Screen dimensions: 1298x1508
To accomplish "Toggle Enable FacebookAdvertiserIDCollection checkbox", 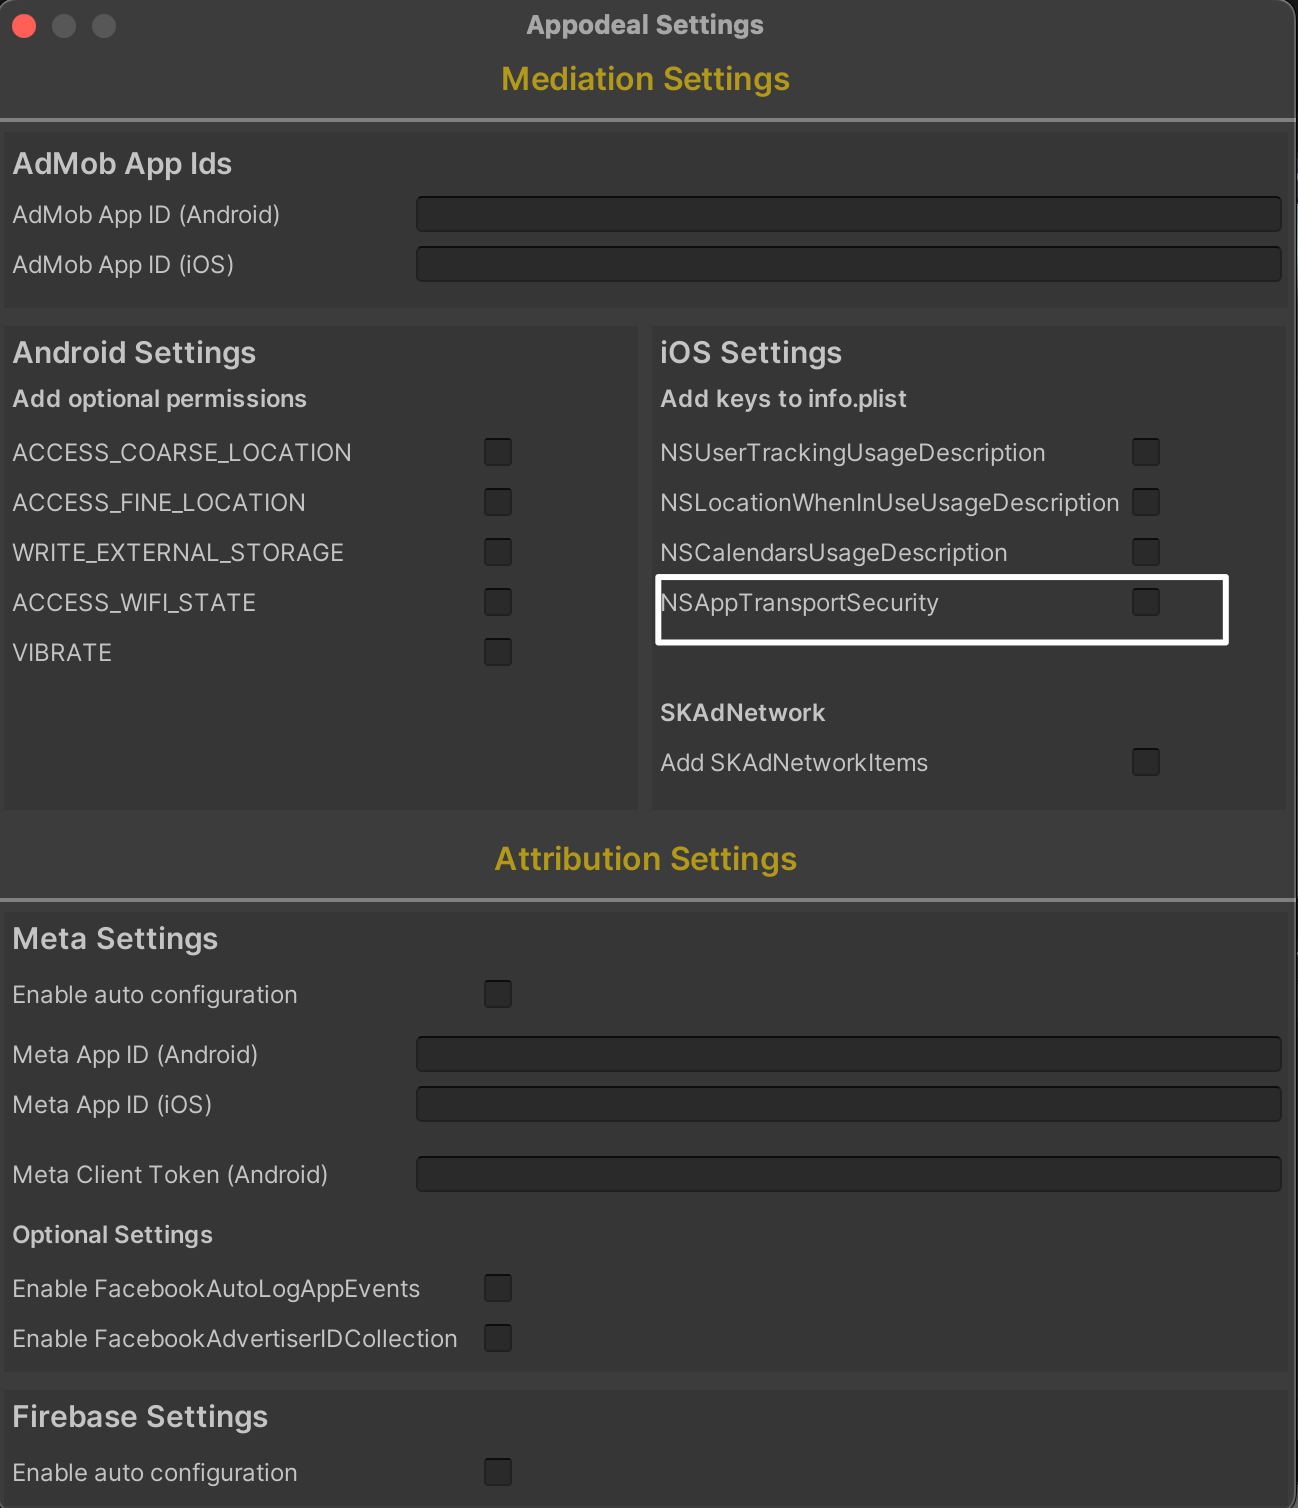I will pyautogui.click(x=497, y=1338).
